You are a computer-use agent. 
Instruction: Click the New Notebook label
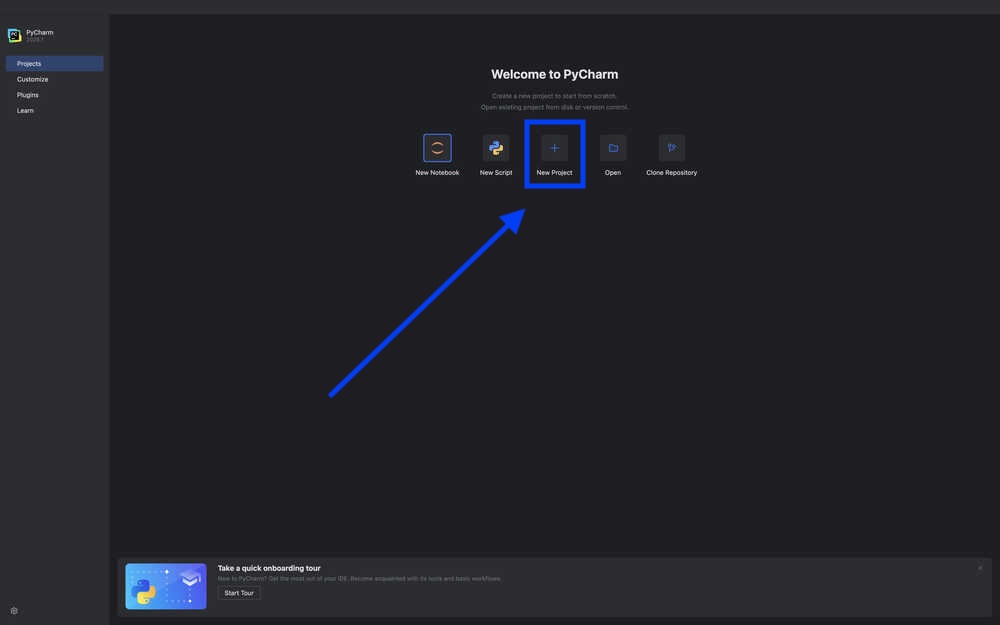(x=437, y=172)
